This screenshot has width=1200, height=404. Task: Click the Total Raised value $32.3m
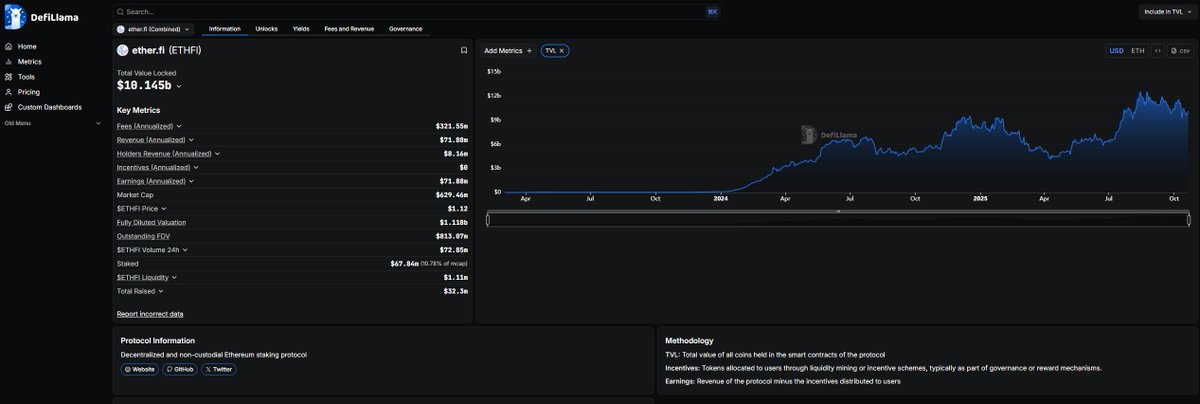tap(456, 291)
